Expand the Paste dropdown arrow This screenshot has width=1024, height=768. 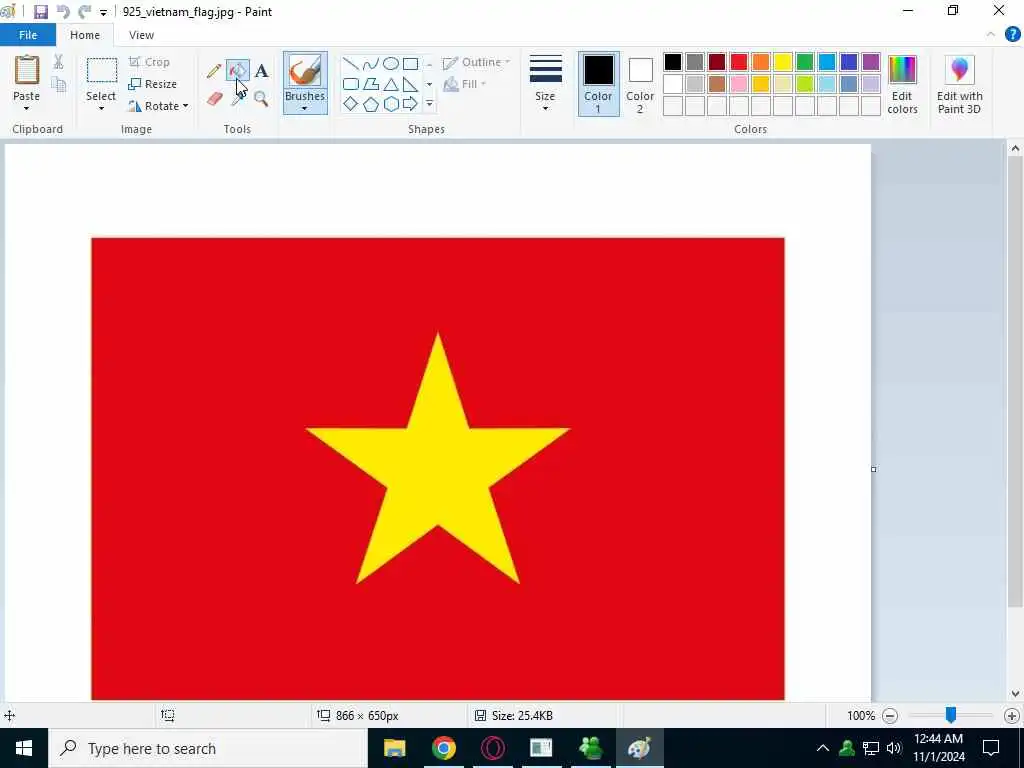[x=27, y=108]
